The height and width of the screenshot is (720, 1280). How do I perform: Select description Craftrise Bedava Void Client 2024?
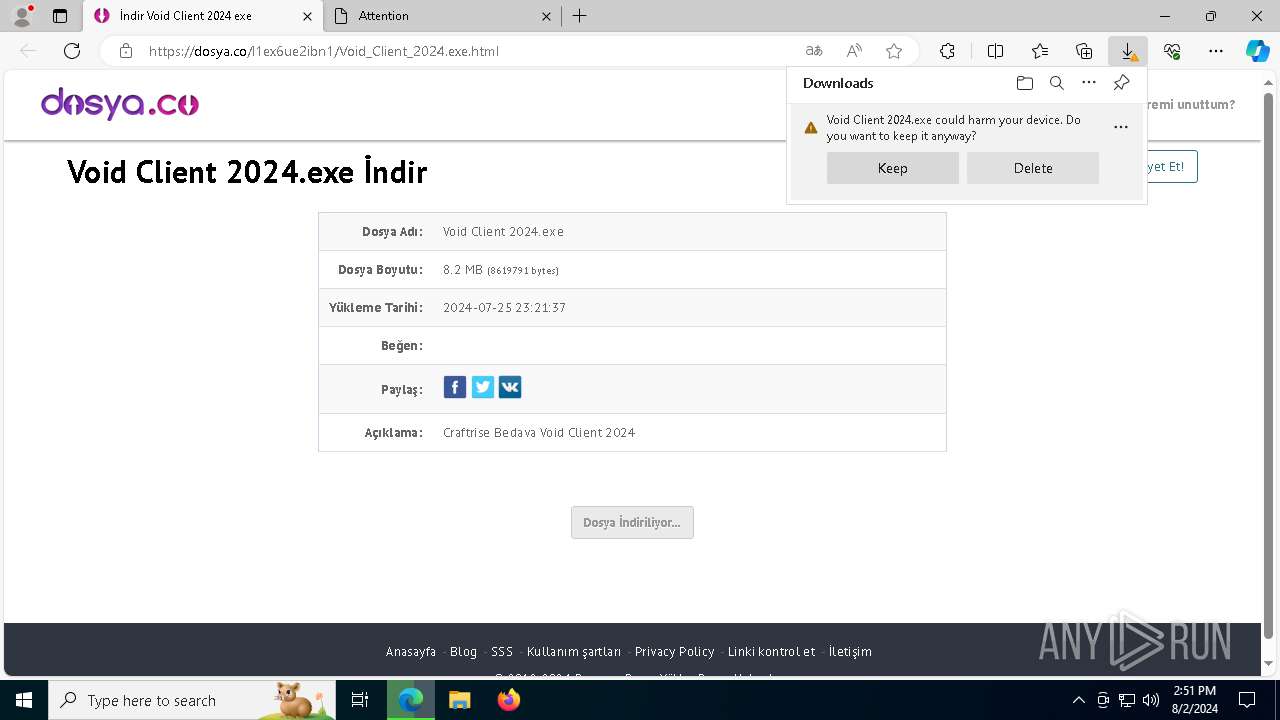point(539,433)
